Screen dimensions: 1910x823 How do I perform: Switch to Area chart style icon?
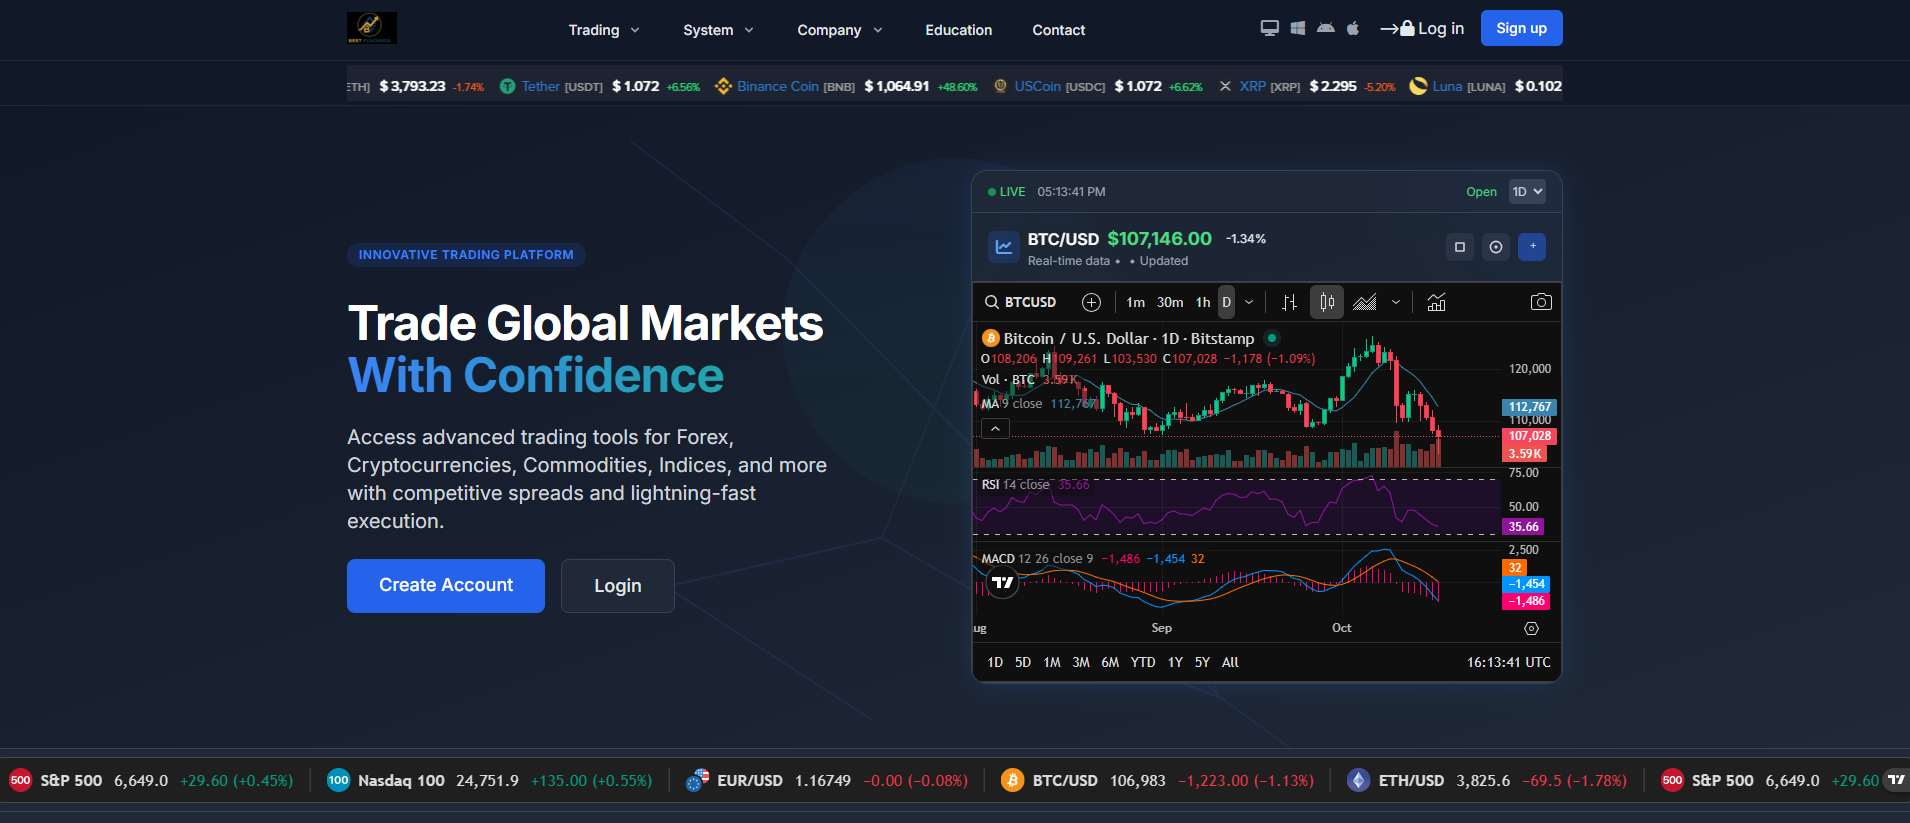[1365, 302]
